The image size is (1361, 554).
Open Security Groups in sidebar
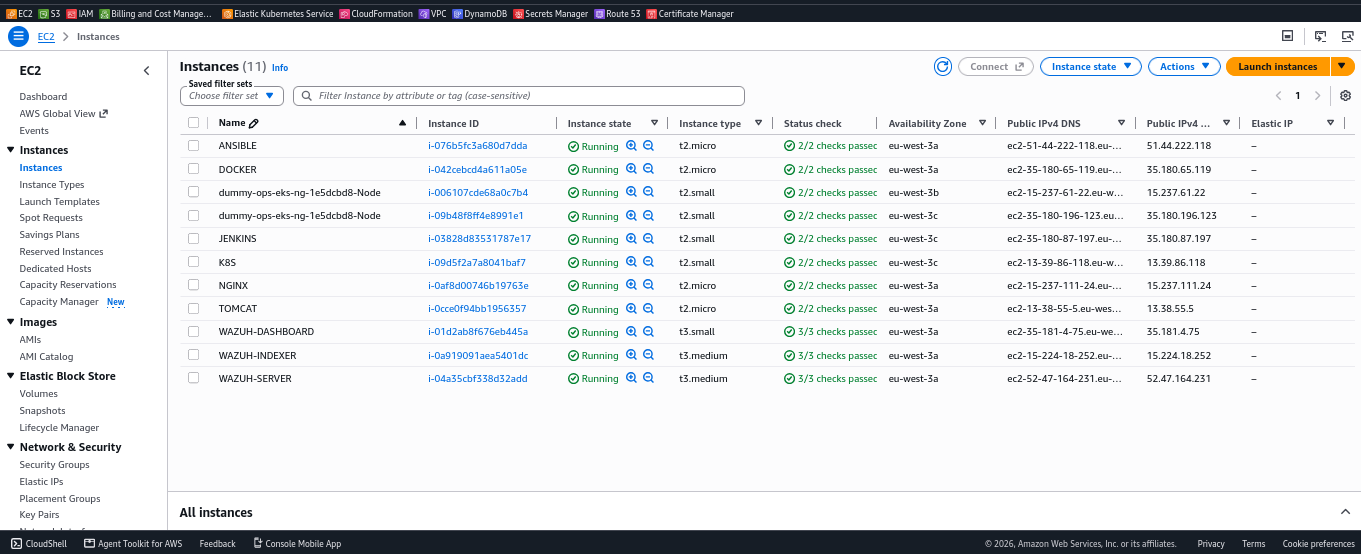click(x=54, y=465)
